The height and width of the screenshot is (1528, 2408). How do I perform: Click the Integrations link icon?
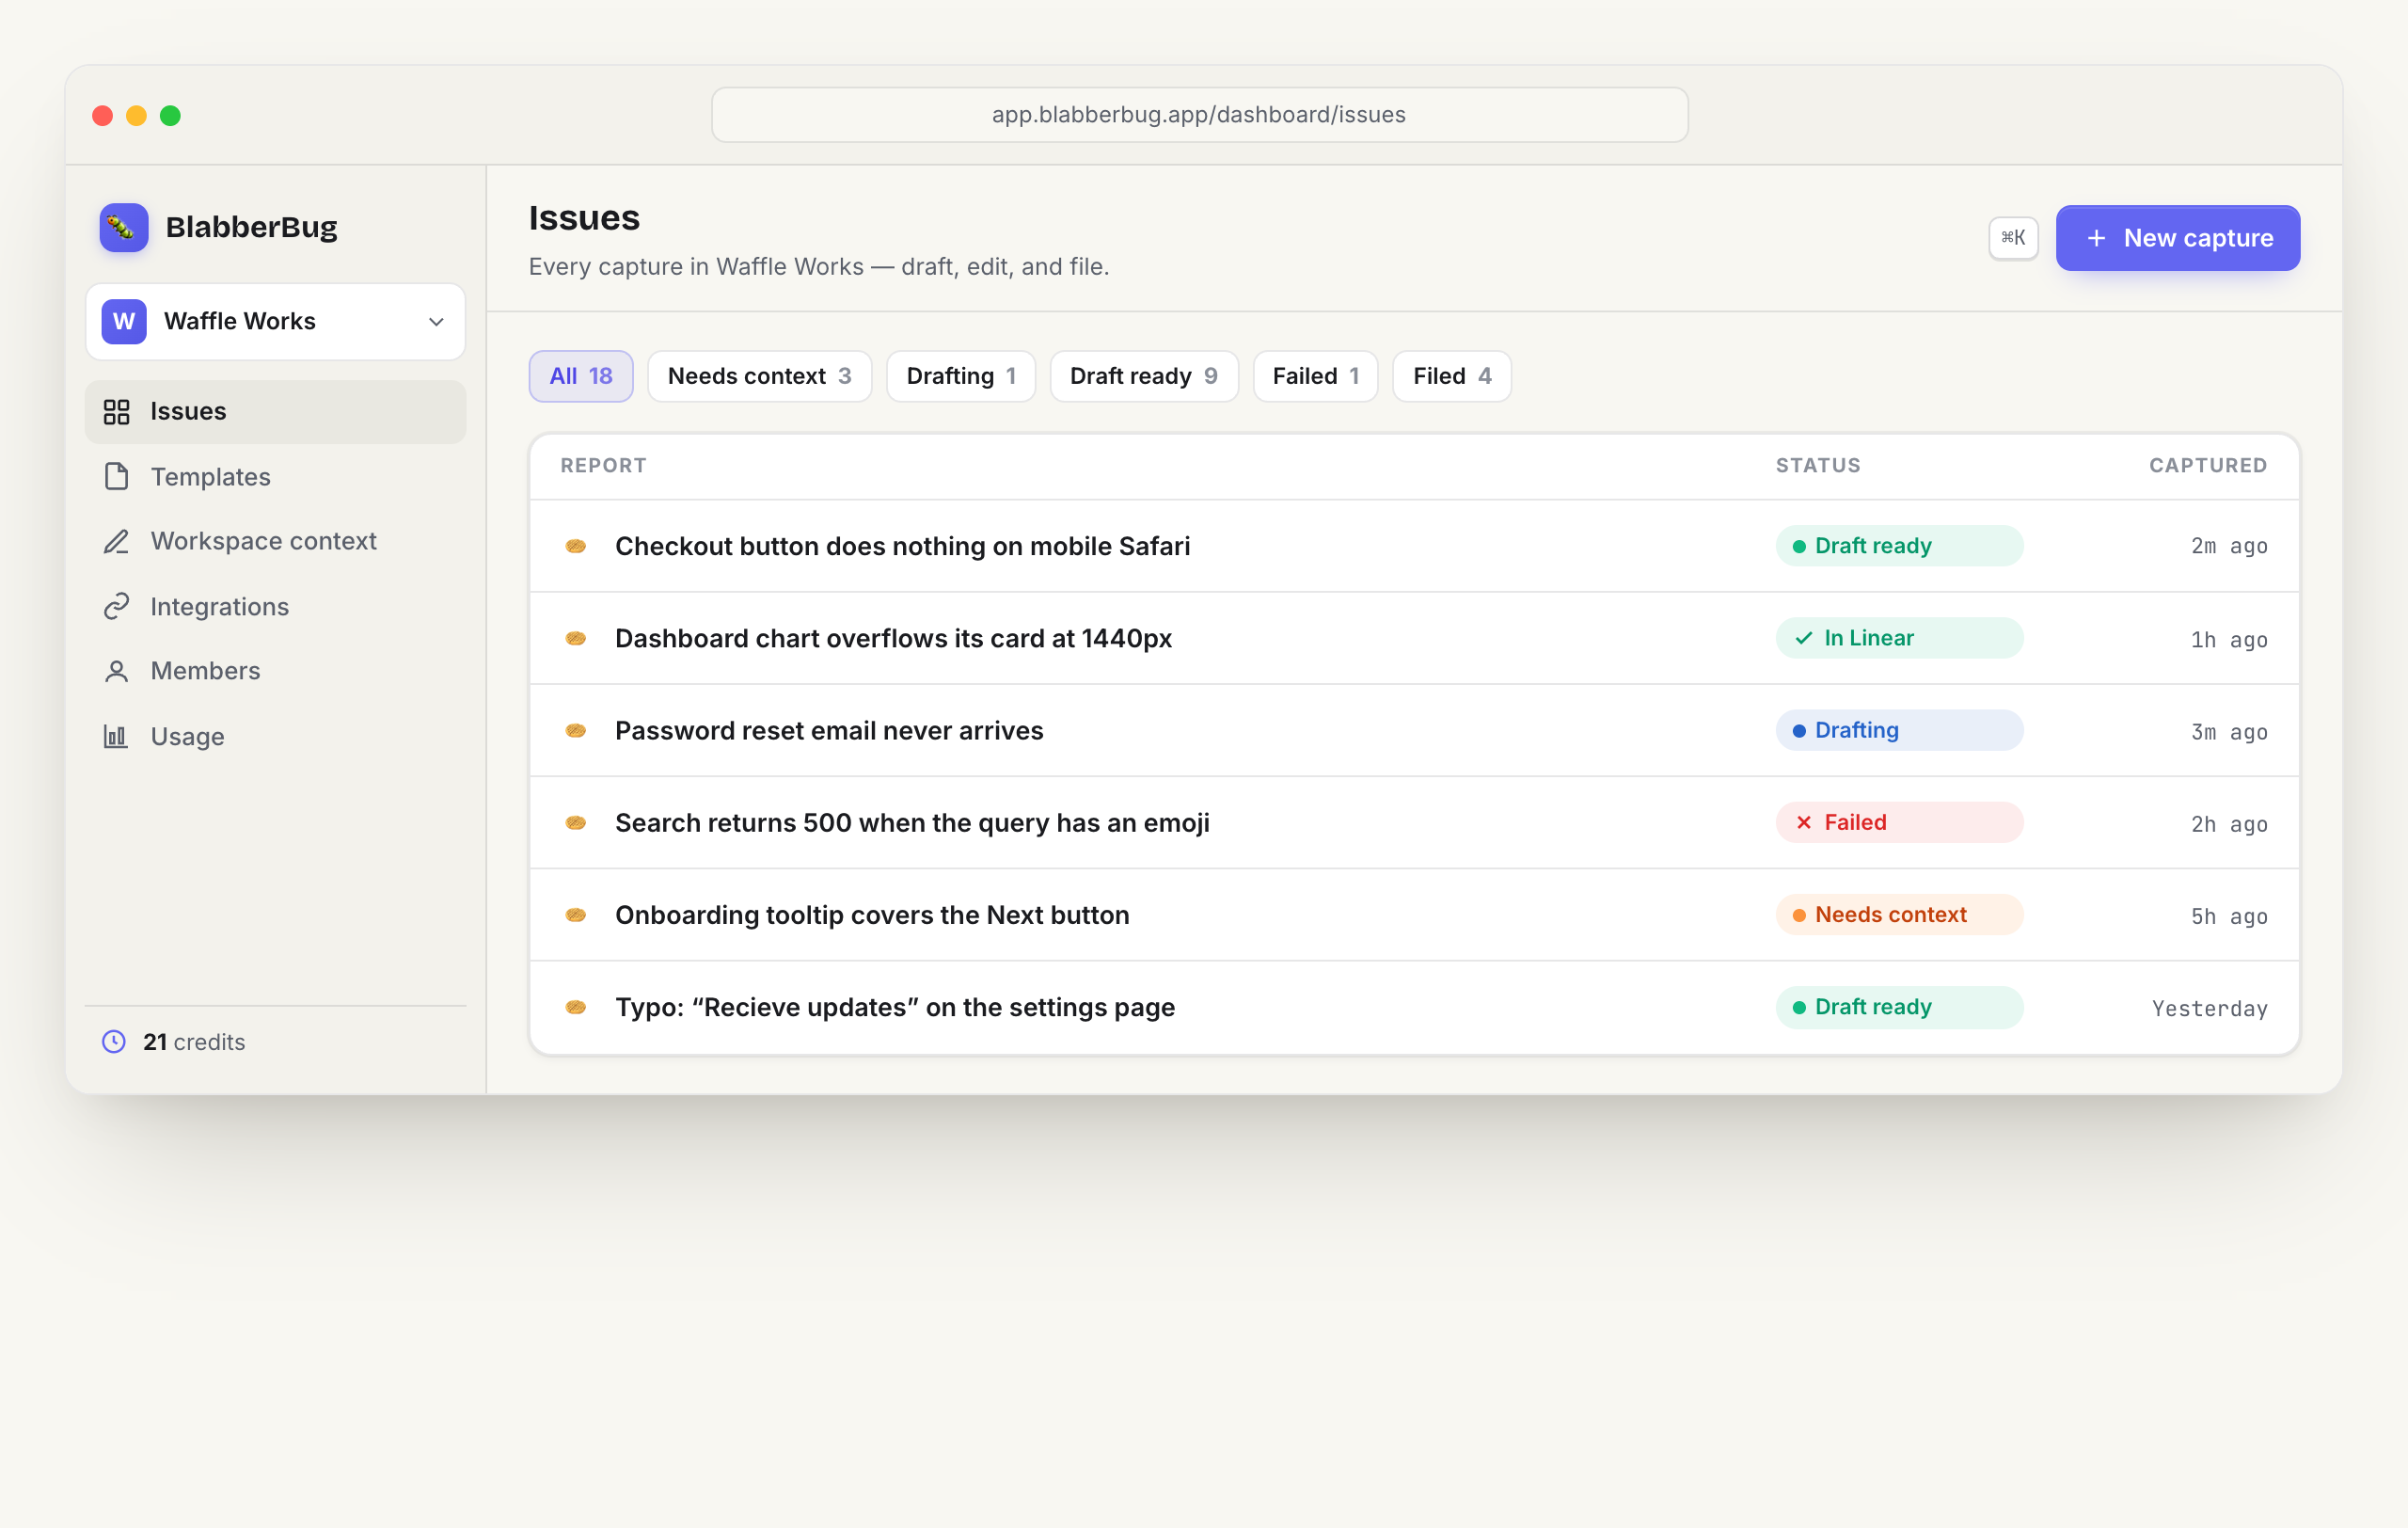click(x=117, y=607)
